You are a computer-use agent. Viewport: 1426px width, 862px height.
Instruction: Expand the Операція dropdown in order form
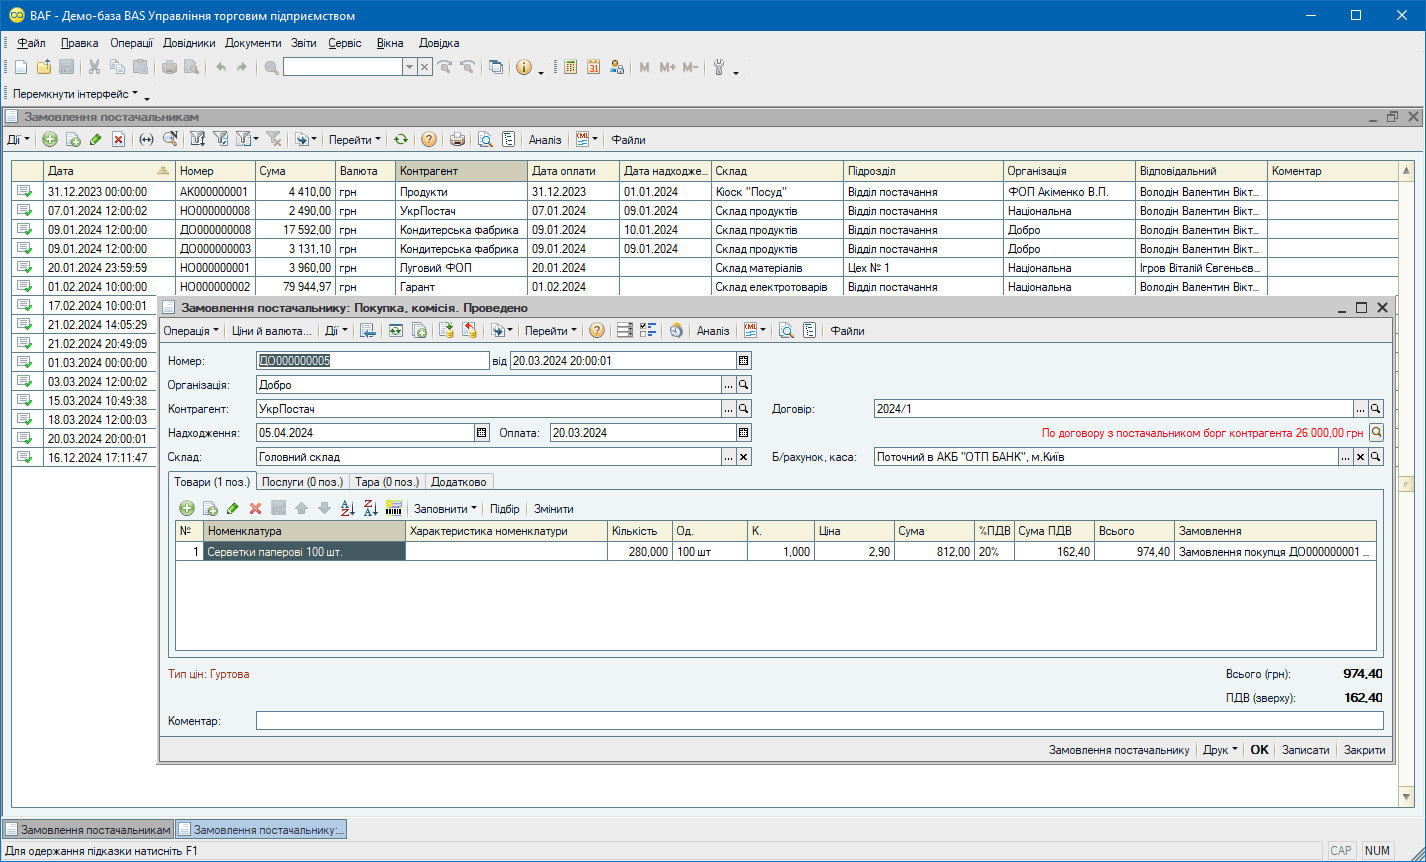191,331
